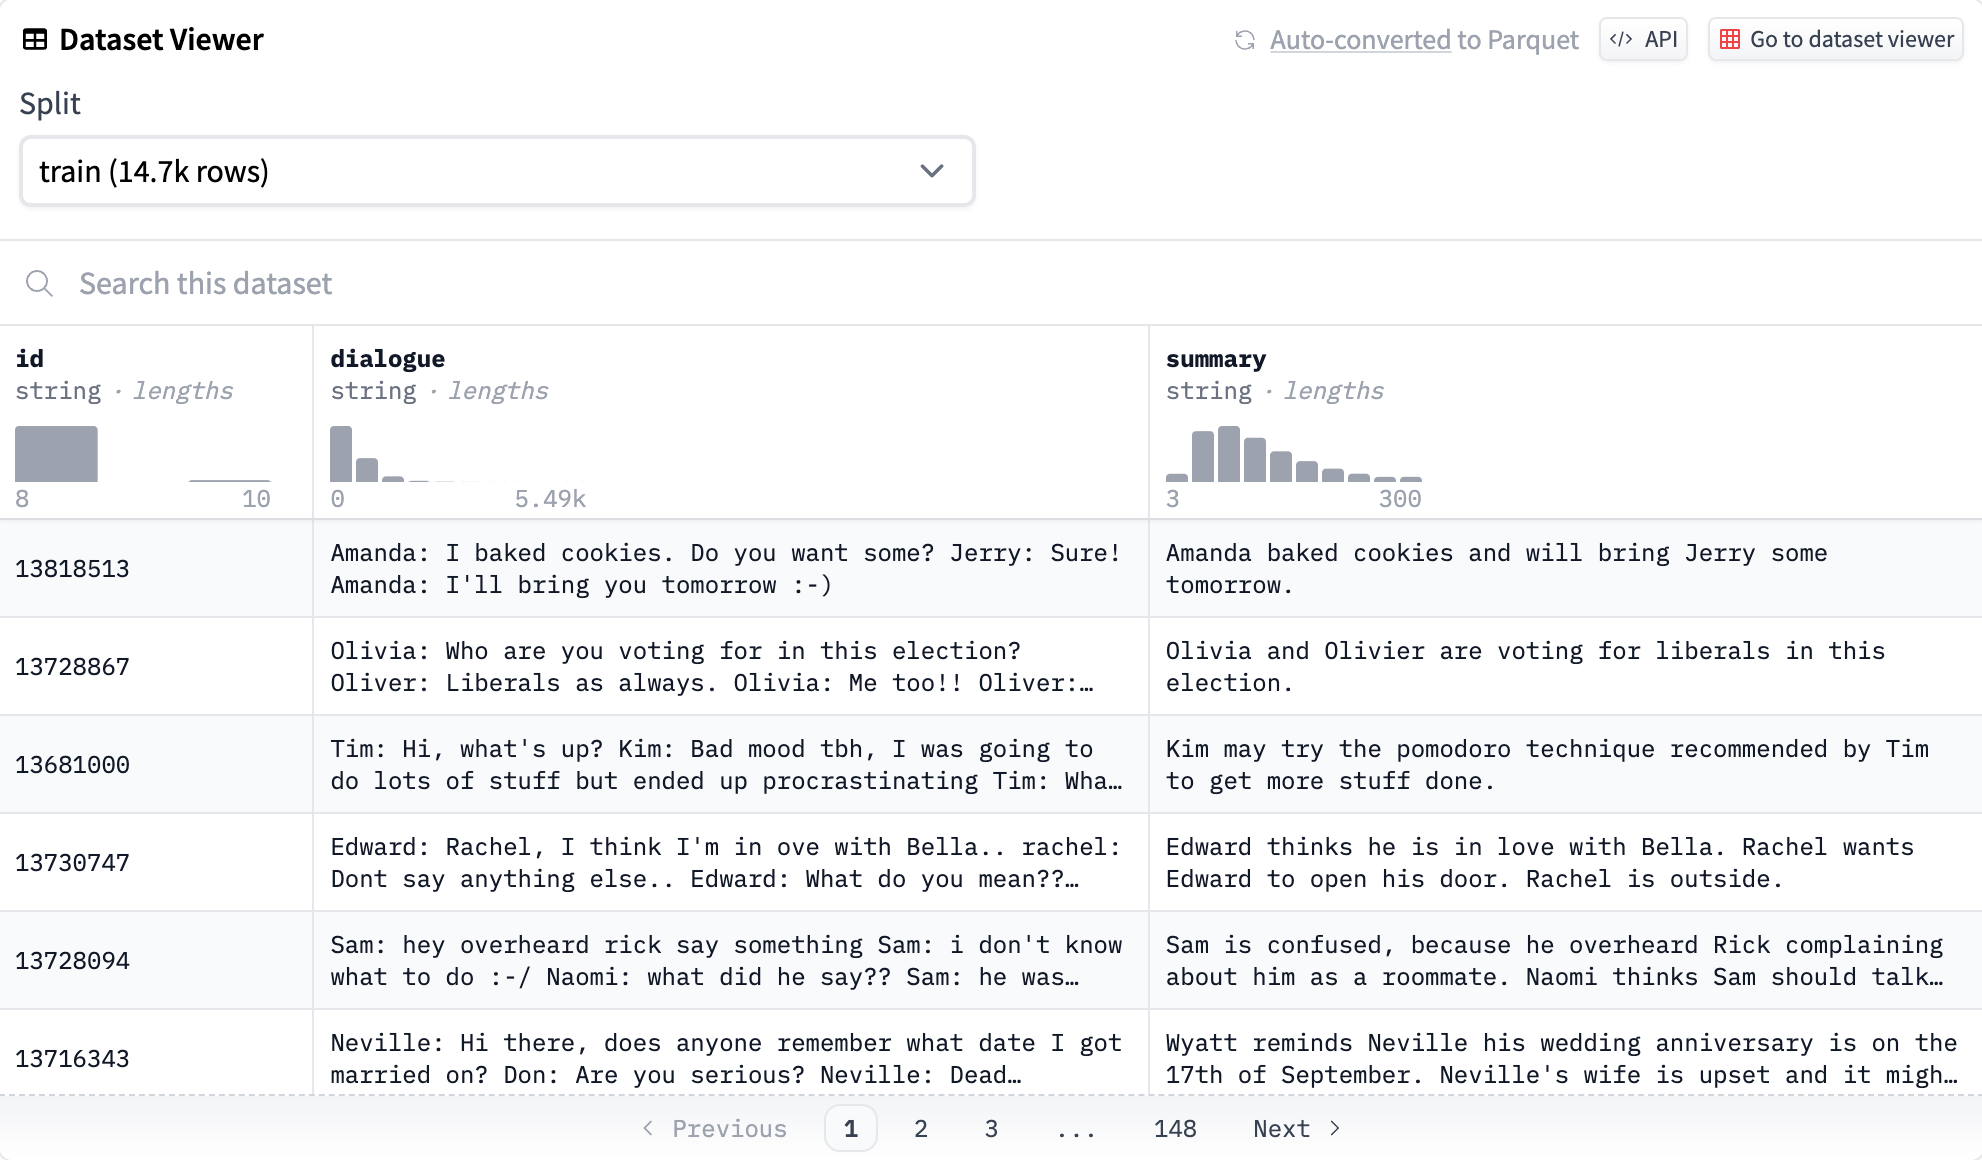1982x1160 pixels.
Task: Click the dialogue lengths histogram first bar
Action: coord(341,455)
